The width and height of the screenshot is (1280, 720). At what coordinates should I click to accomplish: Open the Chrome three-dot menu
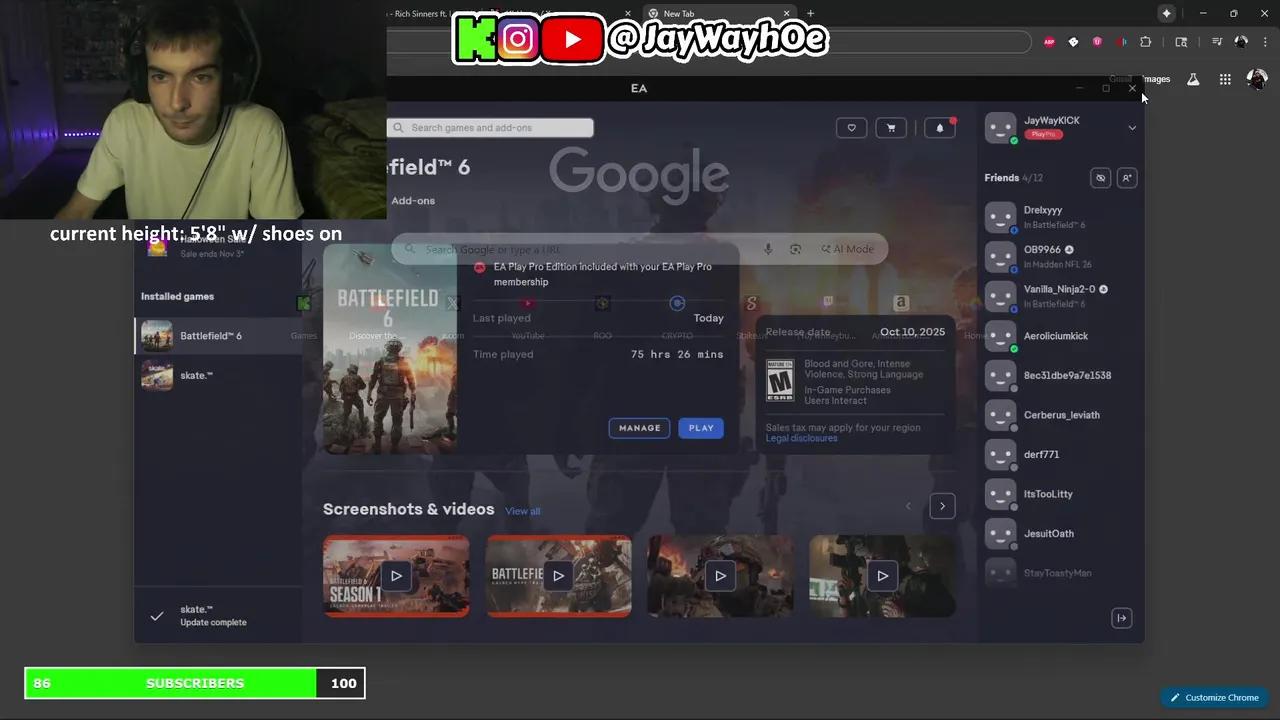coord(1265,42)
